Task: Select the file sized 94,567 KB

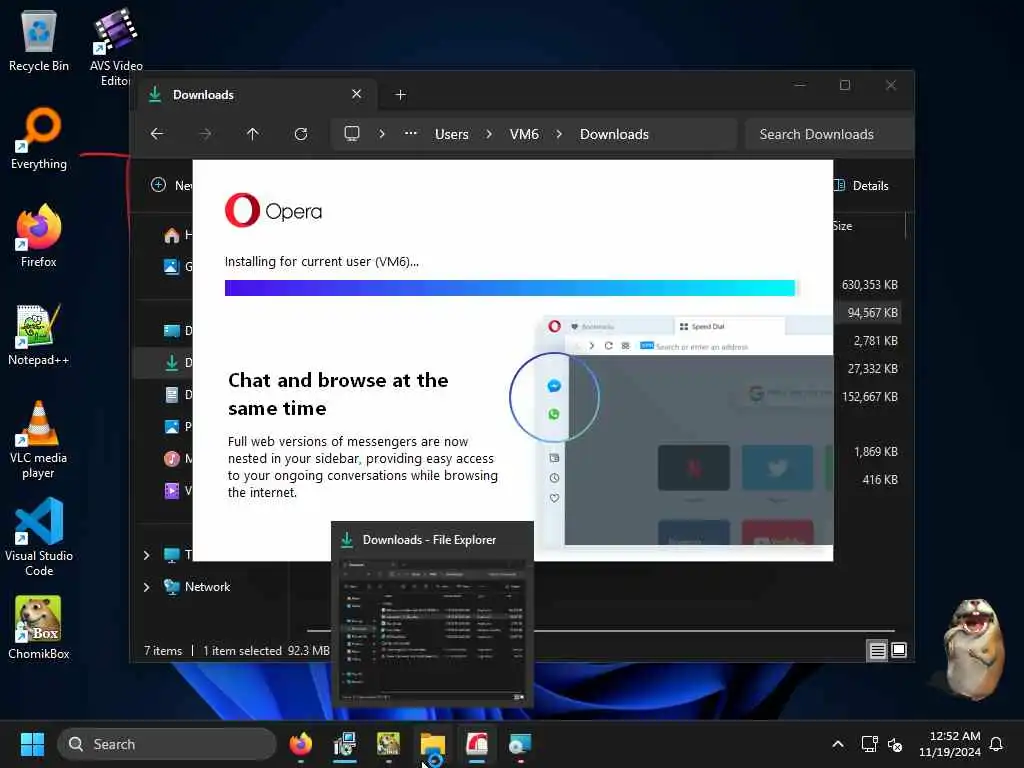Action: (872, 313)
